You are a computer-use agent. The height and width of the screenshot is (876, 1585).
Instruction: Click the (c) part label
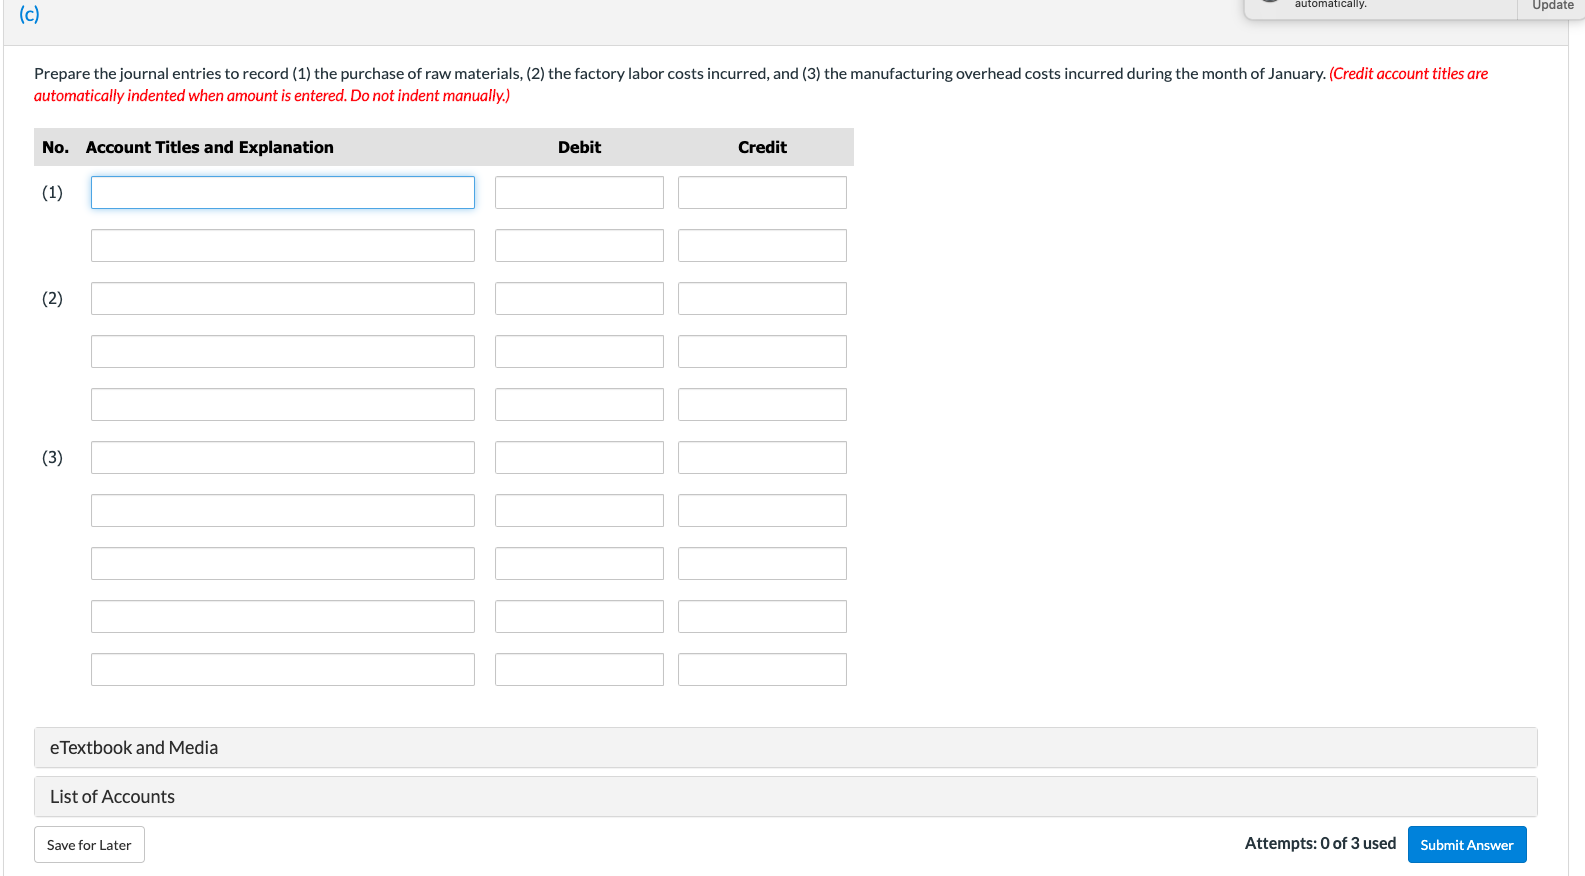[29, 14]
